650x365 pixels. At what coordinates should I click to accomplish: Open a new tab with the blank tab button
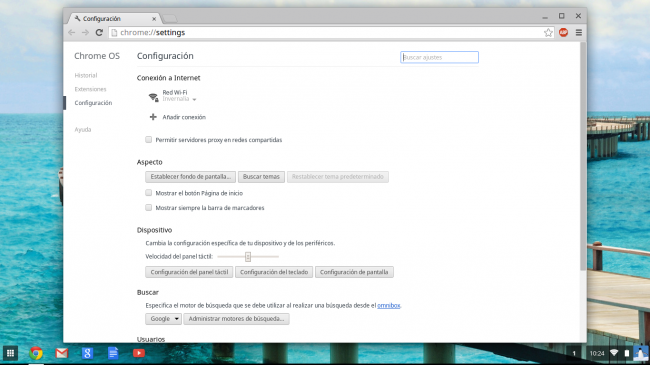tap(170, 19)
